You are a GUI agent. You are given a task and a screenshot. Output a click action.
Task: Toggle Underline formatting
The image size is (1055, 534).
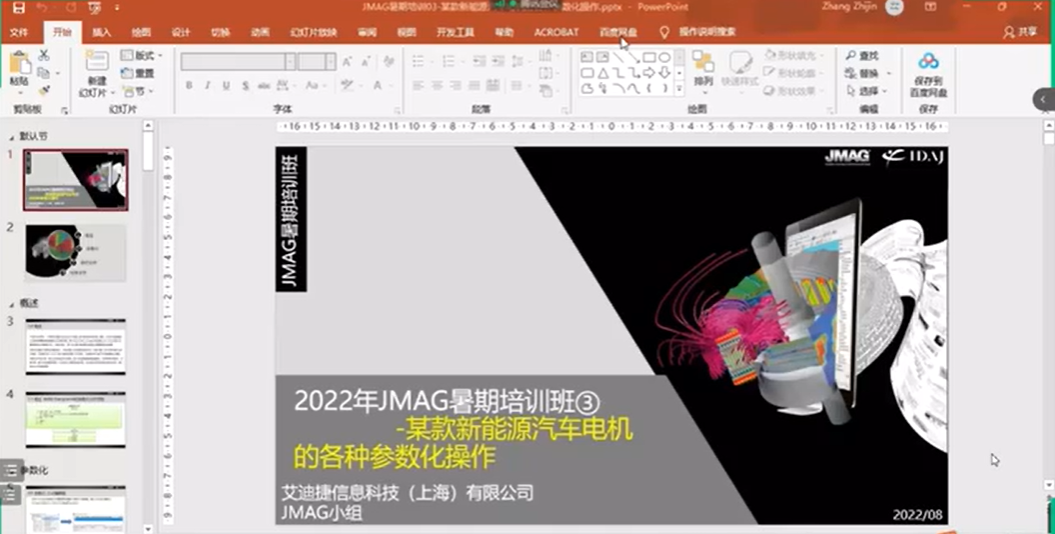pos(226,85)
